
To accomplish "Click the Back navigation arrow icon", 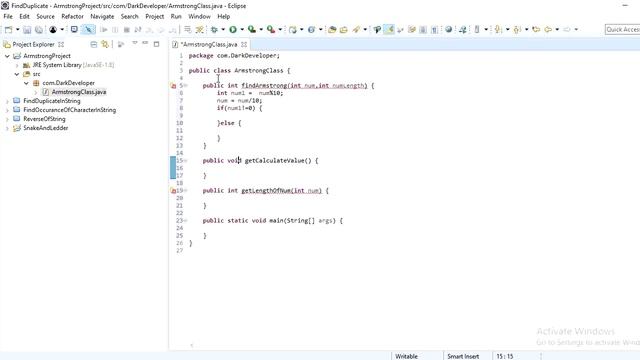I will 548,29.
